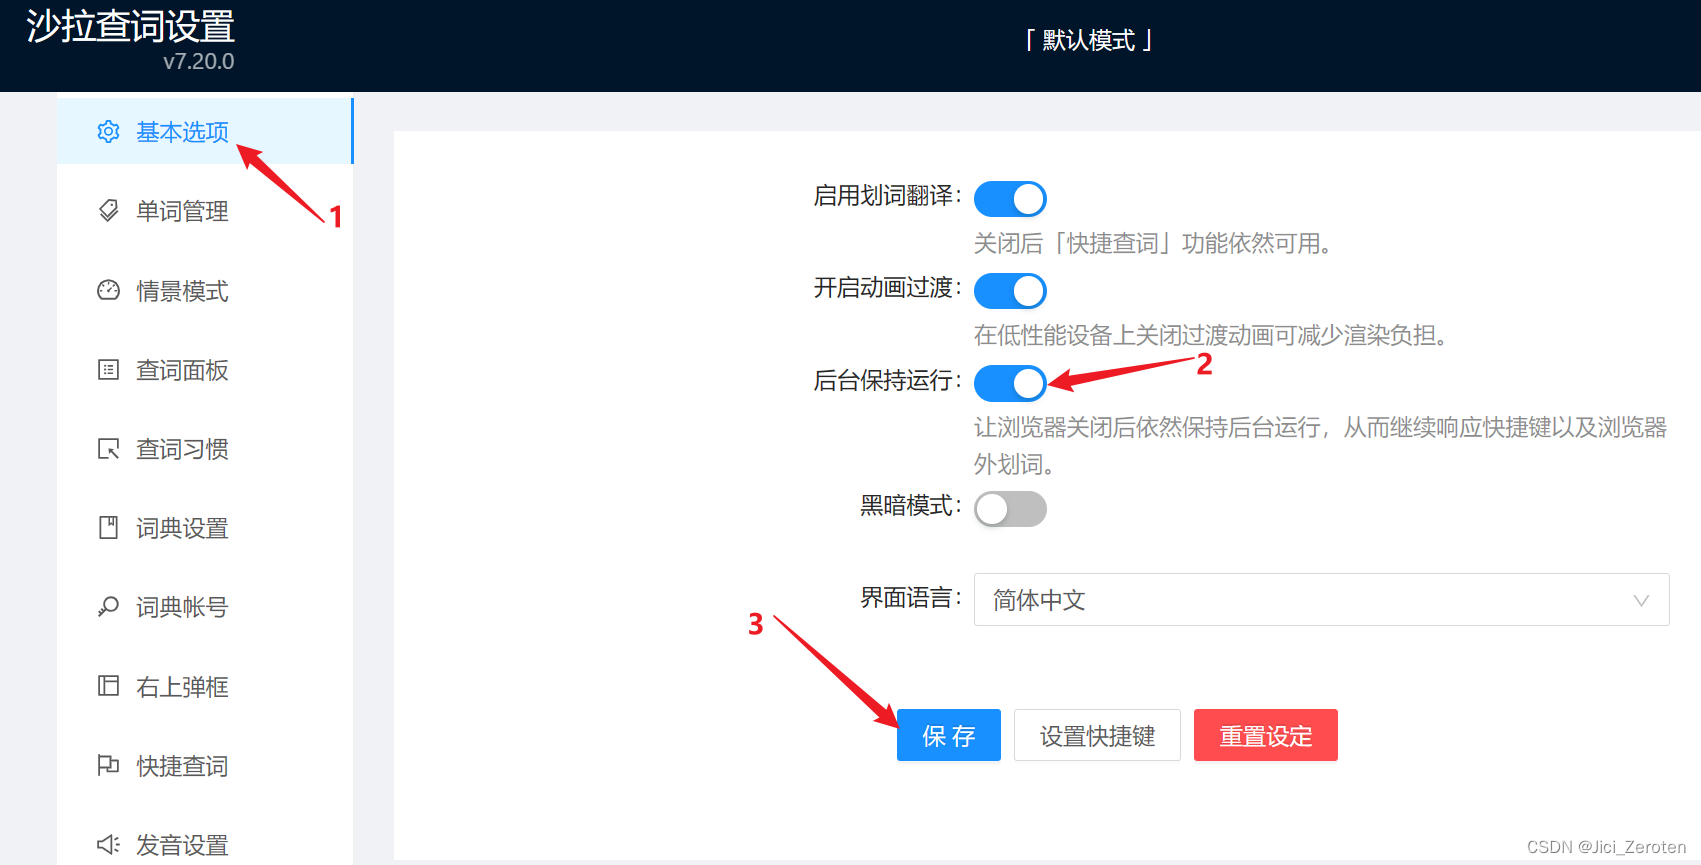Open the 界面语言 dropdown showing 简体中文
This screenshot has height=865, width=1701.
point(1321,600)
